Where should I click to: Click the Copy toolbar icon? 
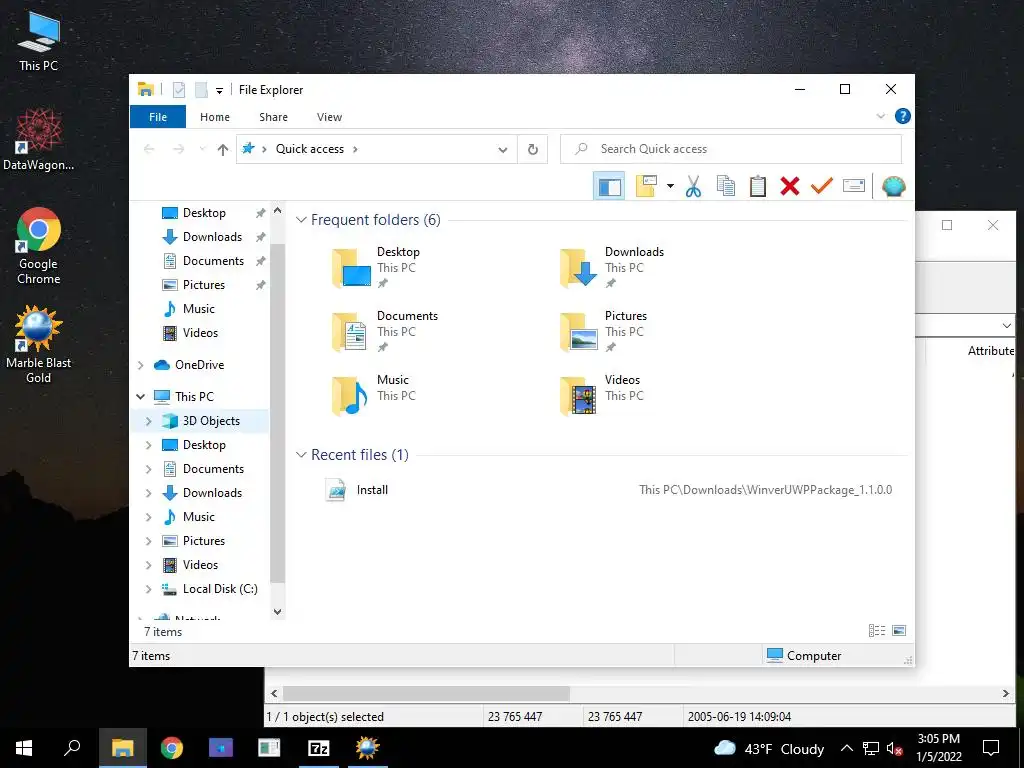tap(726, 187)
